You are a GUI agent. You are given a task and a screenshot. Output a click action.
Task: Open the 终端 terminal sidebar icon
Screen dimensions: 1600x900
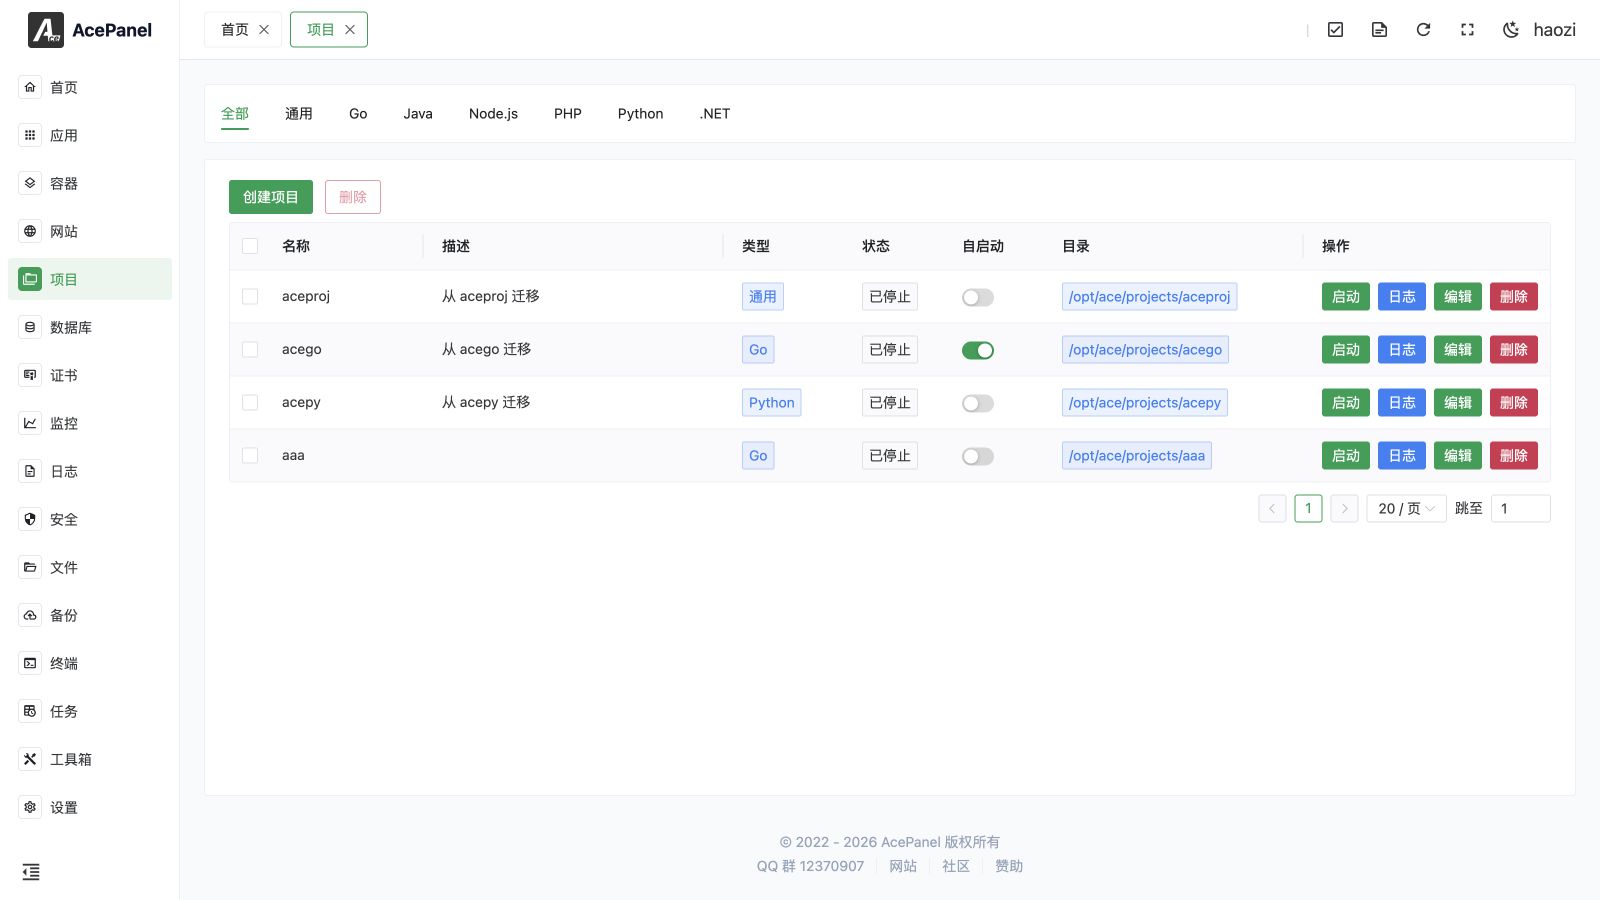[x=30, y=663]
